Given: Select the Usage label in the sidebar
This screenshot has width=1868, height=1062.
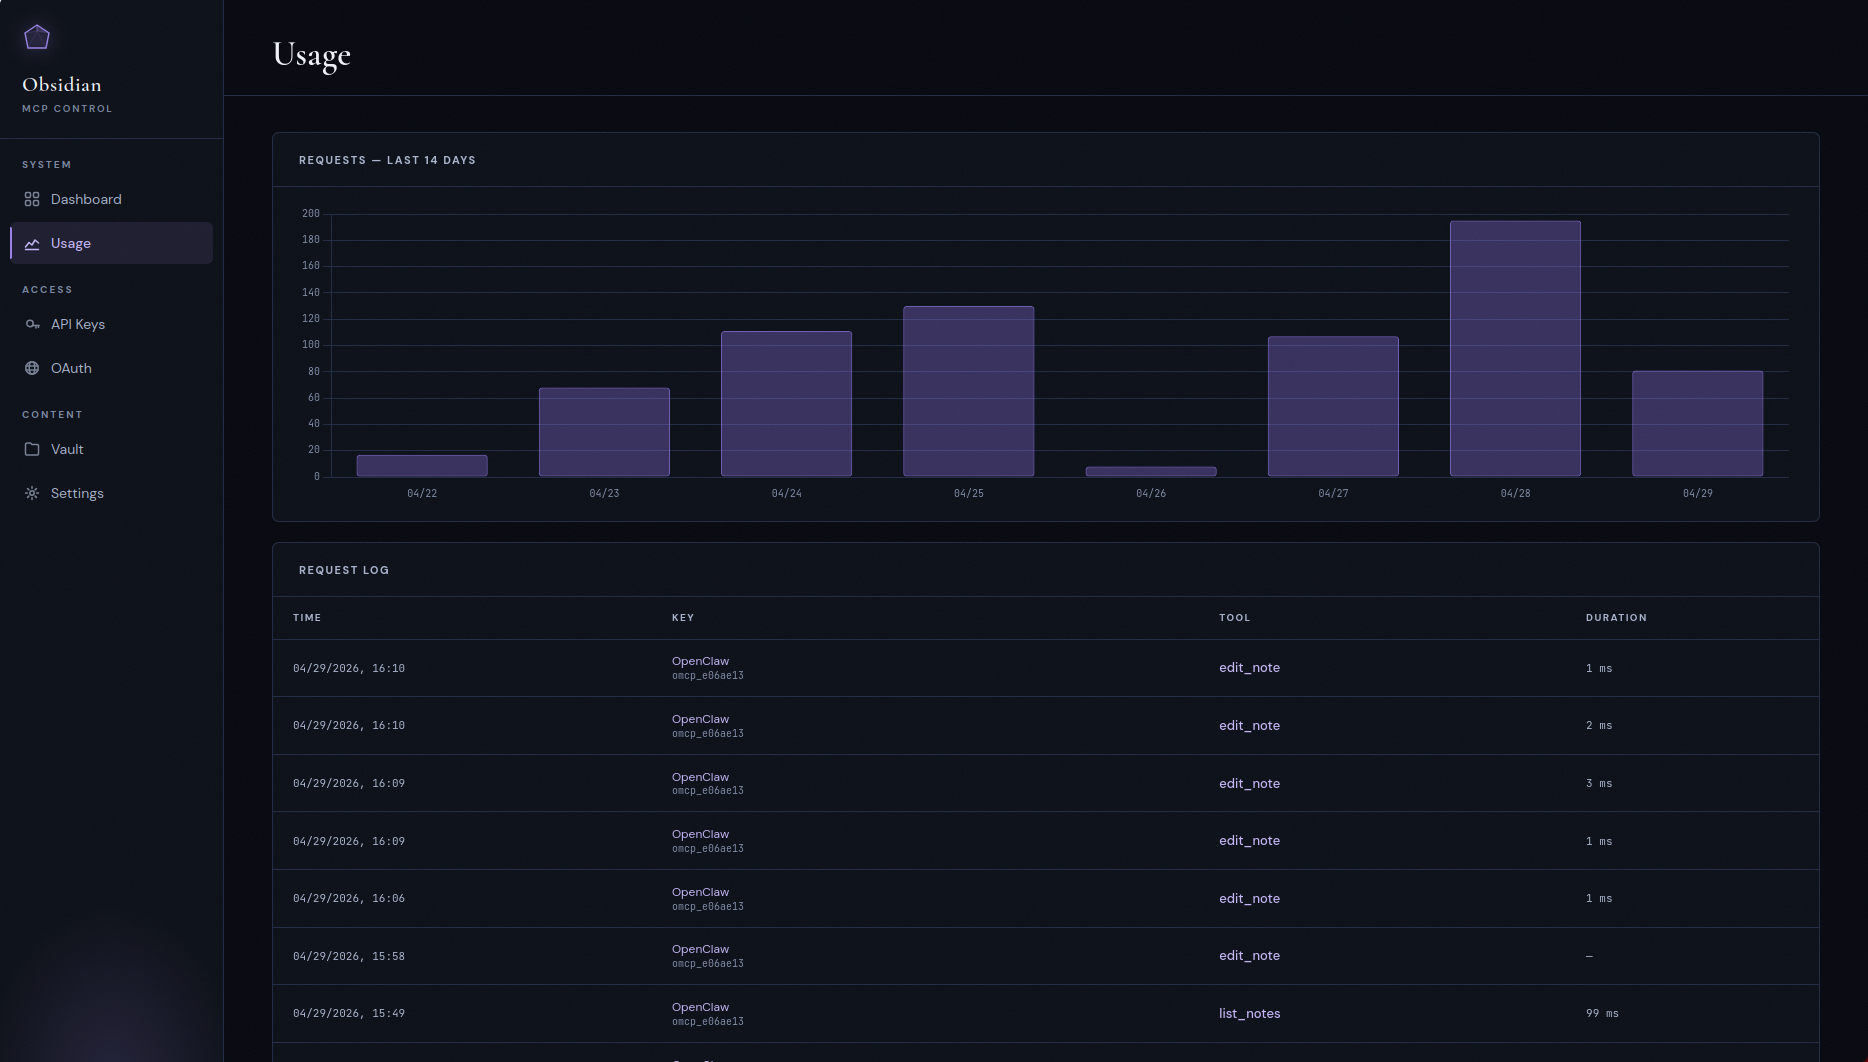Looking at the screenshot, I should tap(71, 243).
